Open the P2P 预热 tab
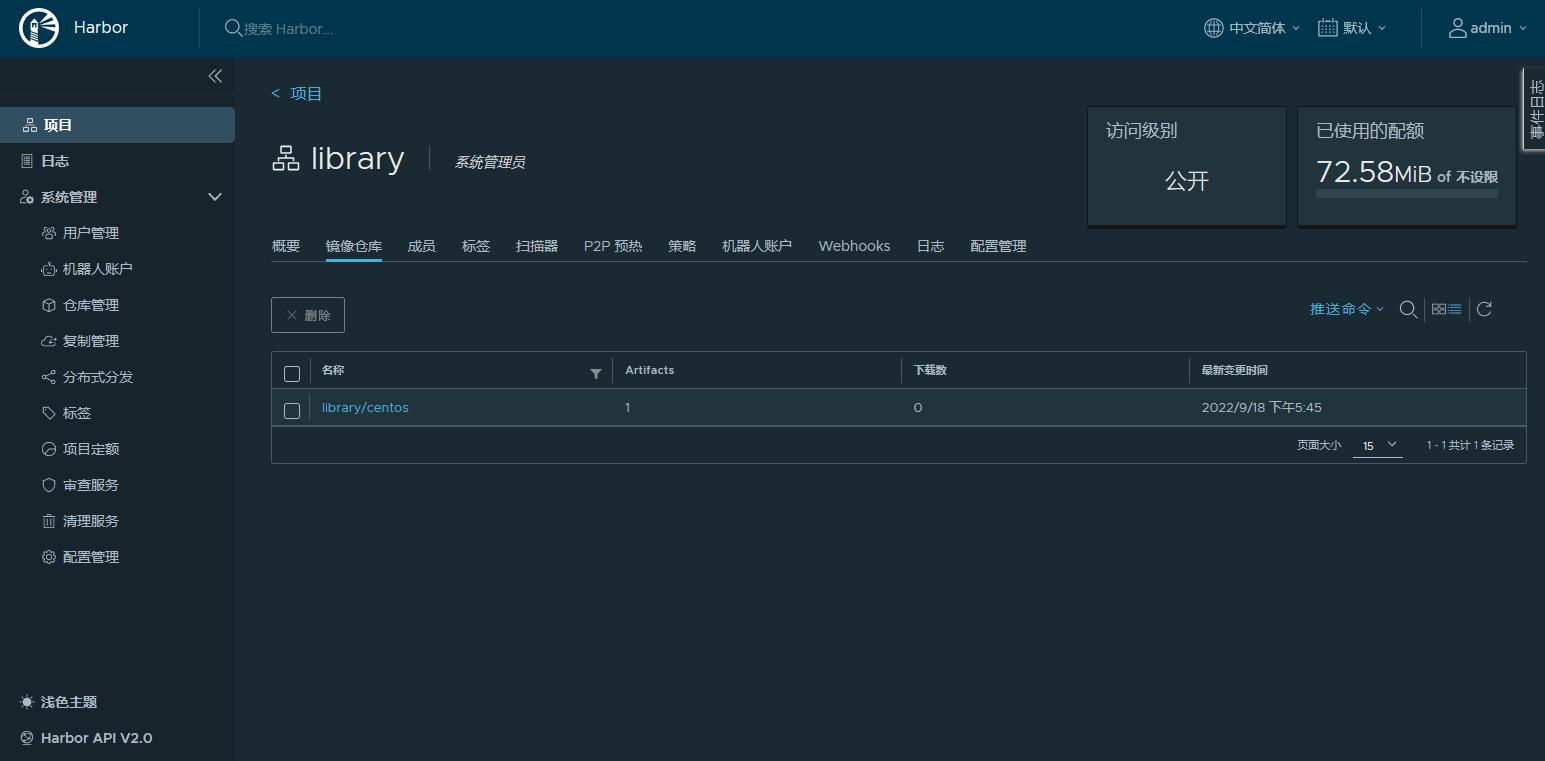Viewport: 1545px width, 761px height. coord(613,246)
